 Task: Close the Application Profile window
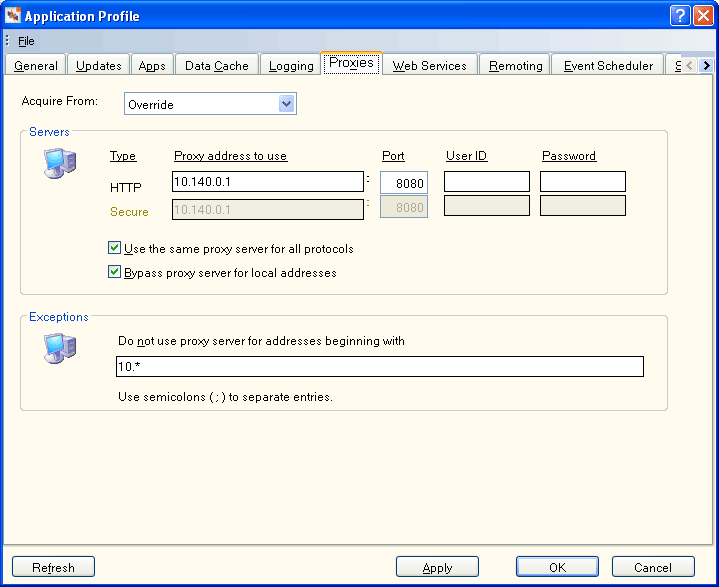point(703,16)
